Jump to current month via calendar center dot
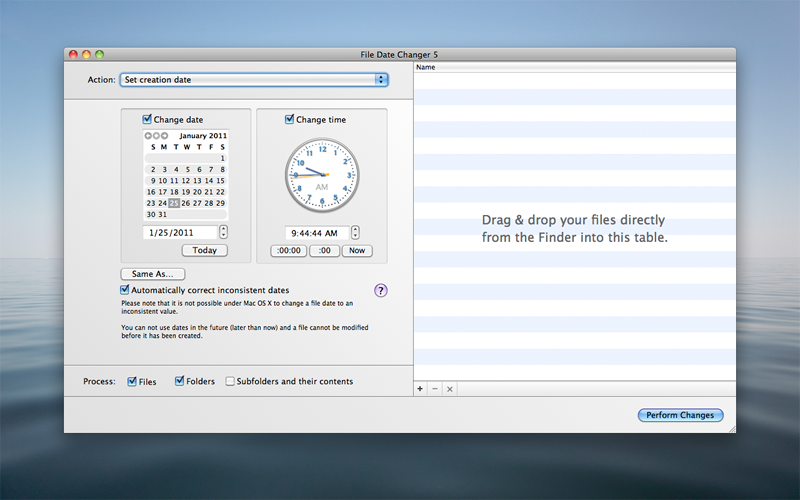 [156, 136]
